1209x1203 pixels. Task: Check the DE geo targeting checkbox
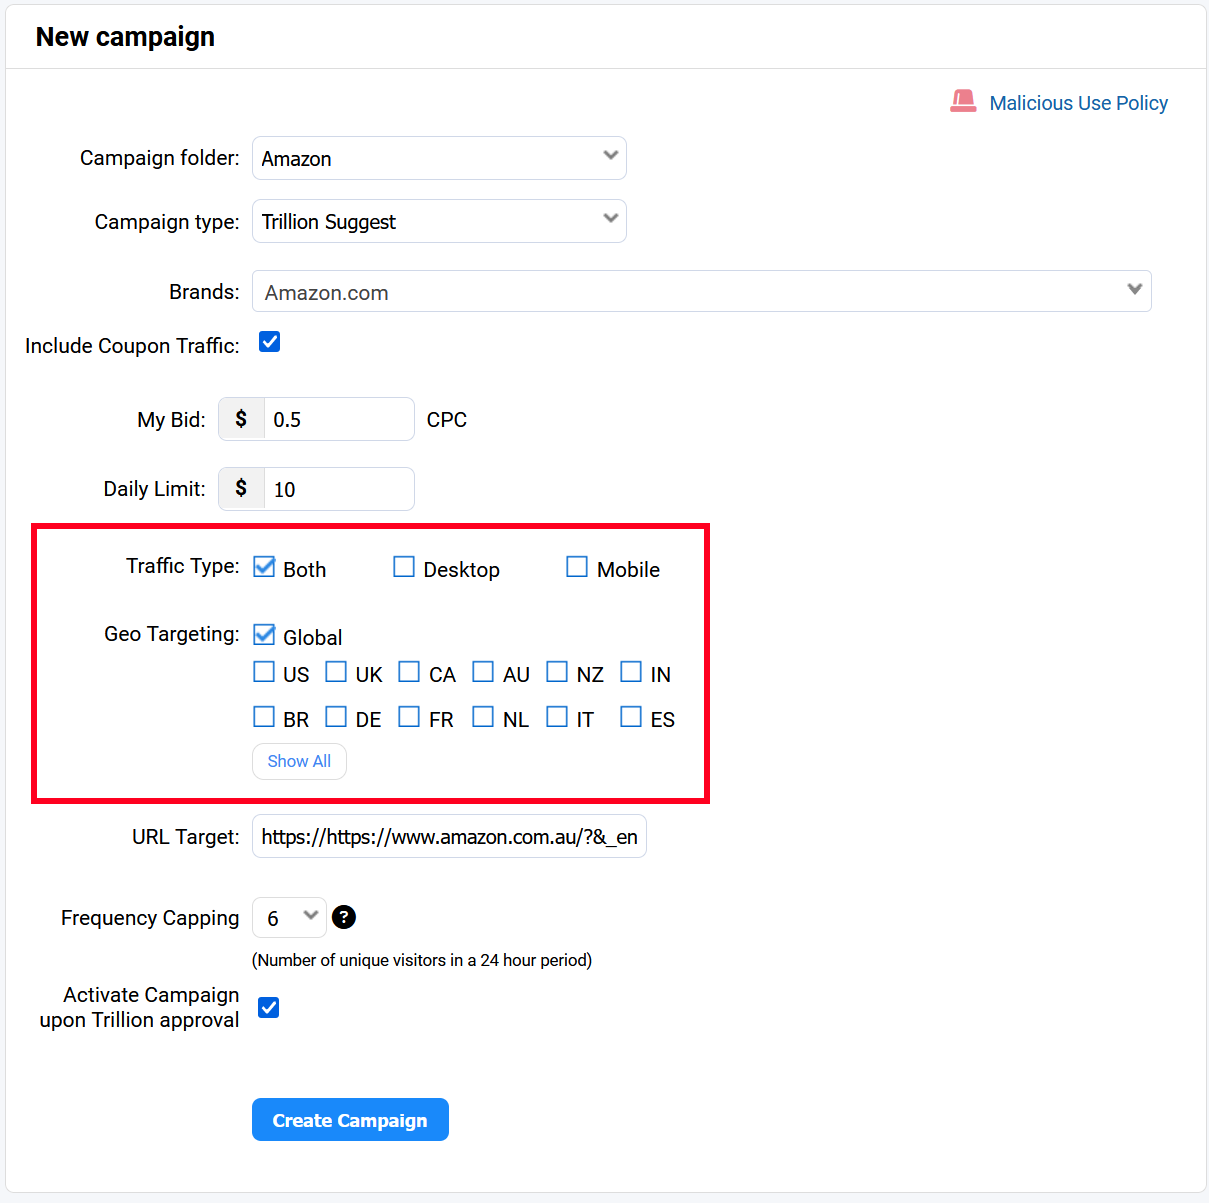(336, 717)
